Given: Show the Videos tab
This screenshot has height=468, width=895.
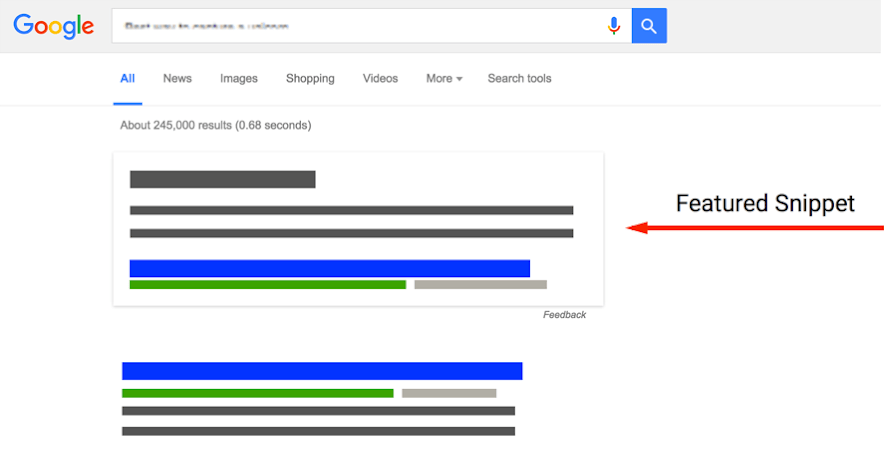Looking at the screenshot, I should [x=380, y=79].
